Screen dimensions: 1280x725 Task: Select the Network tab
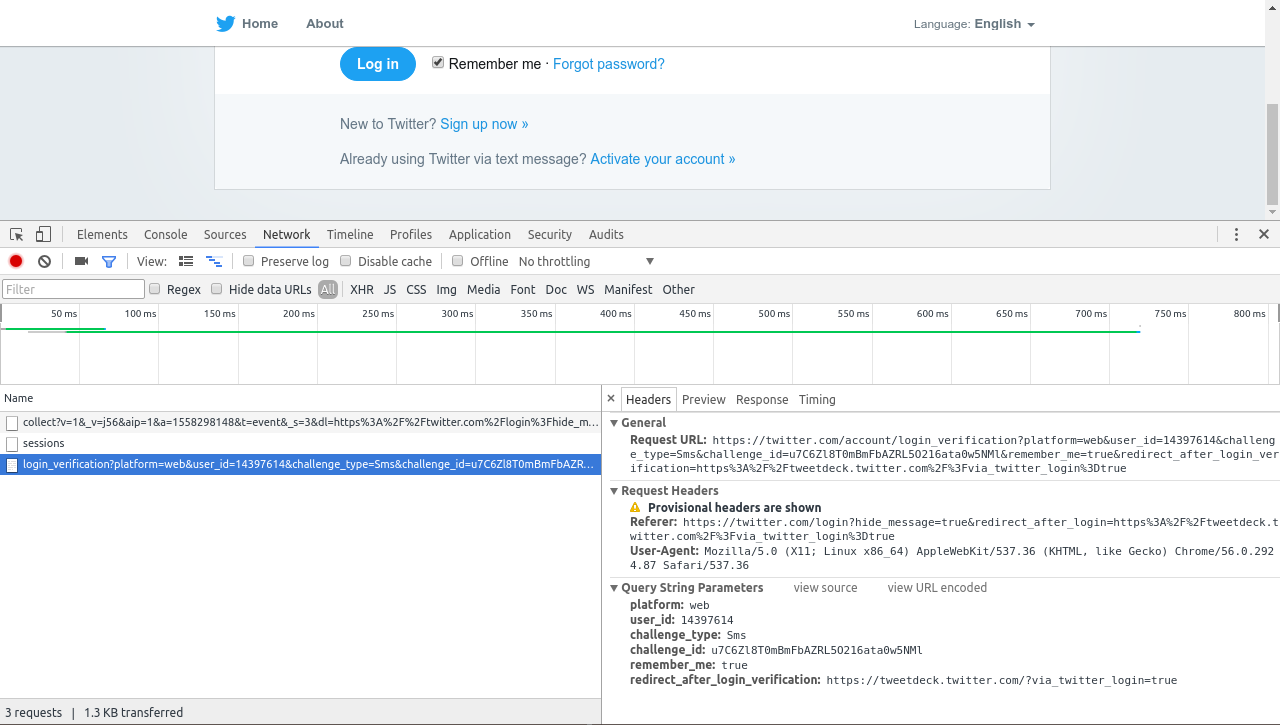point(287,234)
